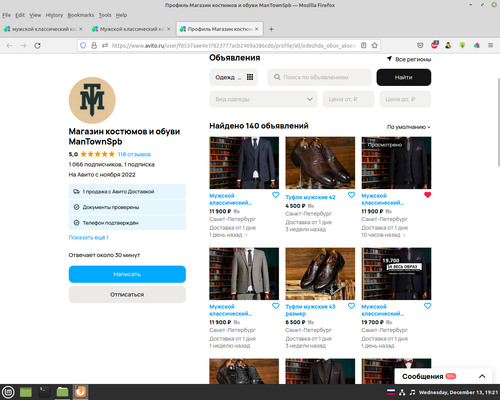Open the Edit menu
The image size is (500, 400).
[x=20, y=15]
